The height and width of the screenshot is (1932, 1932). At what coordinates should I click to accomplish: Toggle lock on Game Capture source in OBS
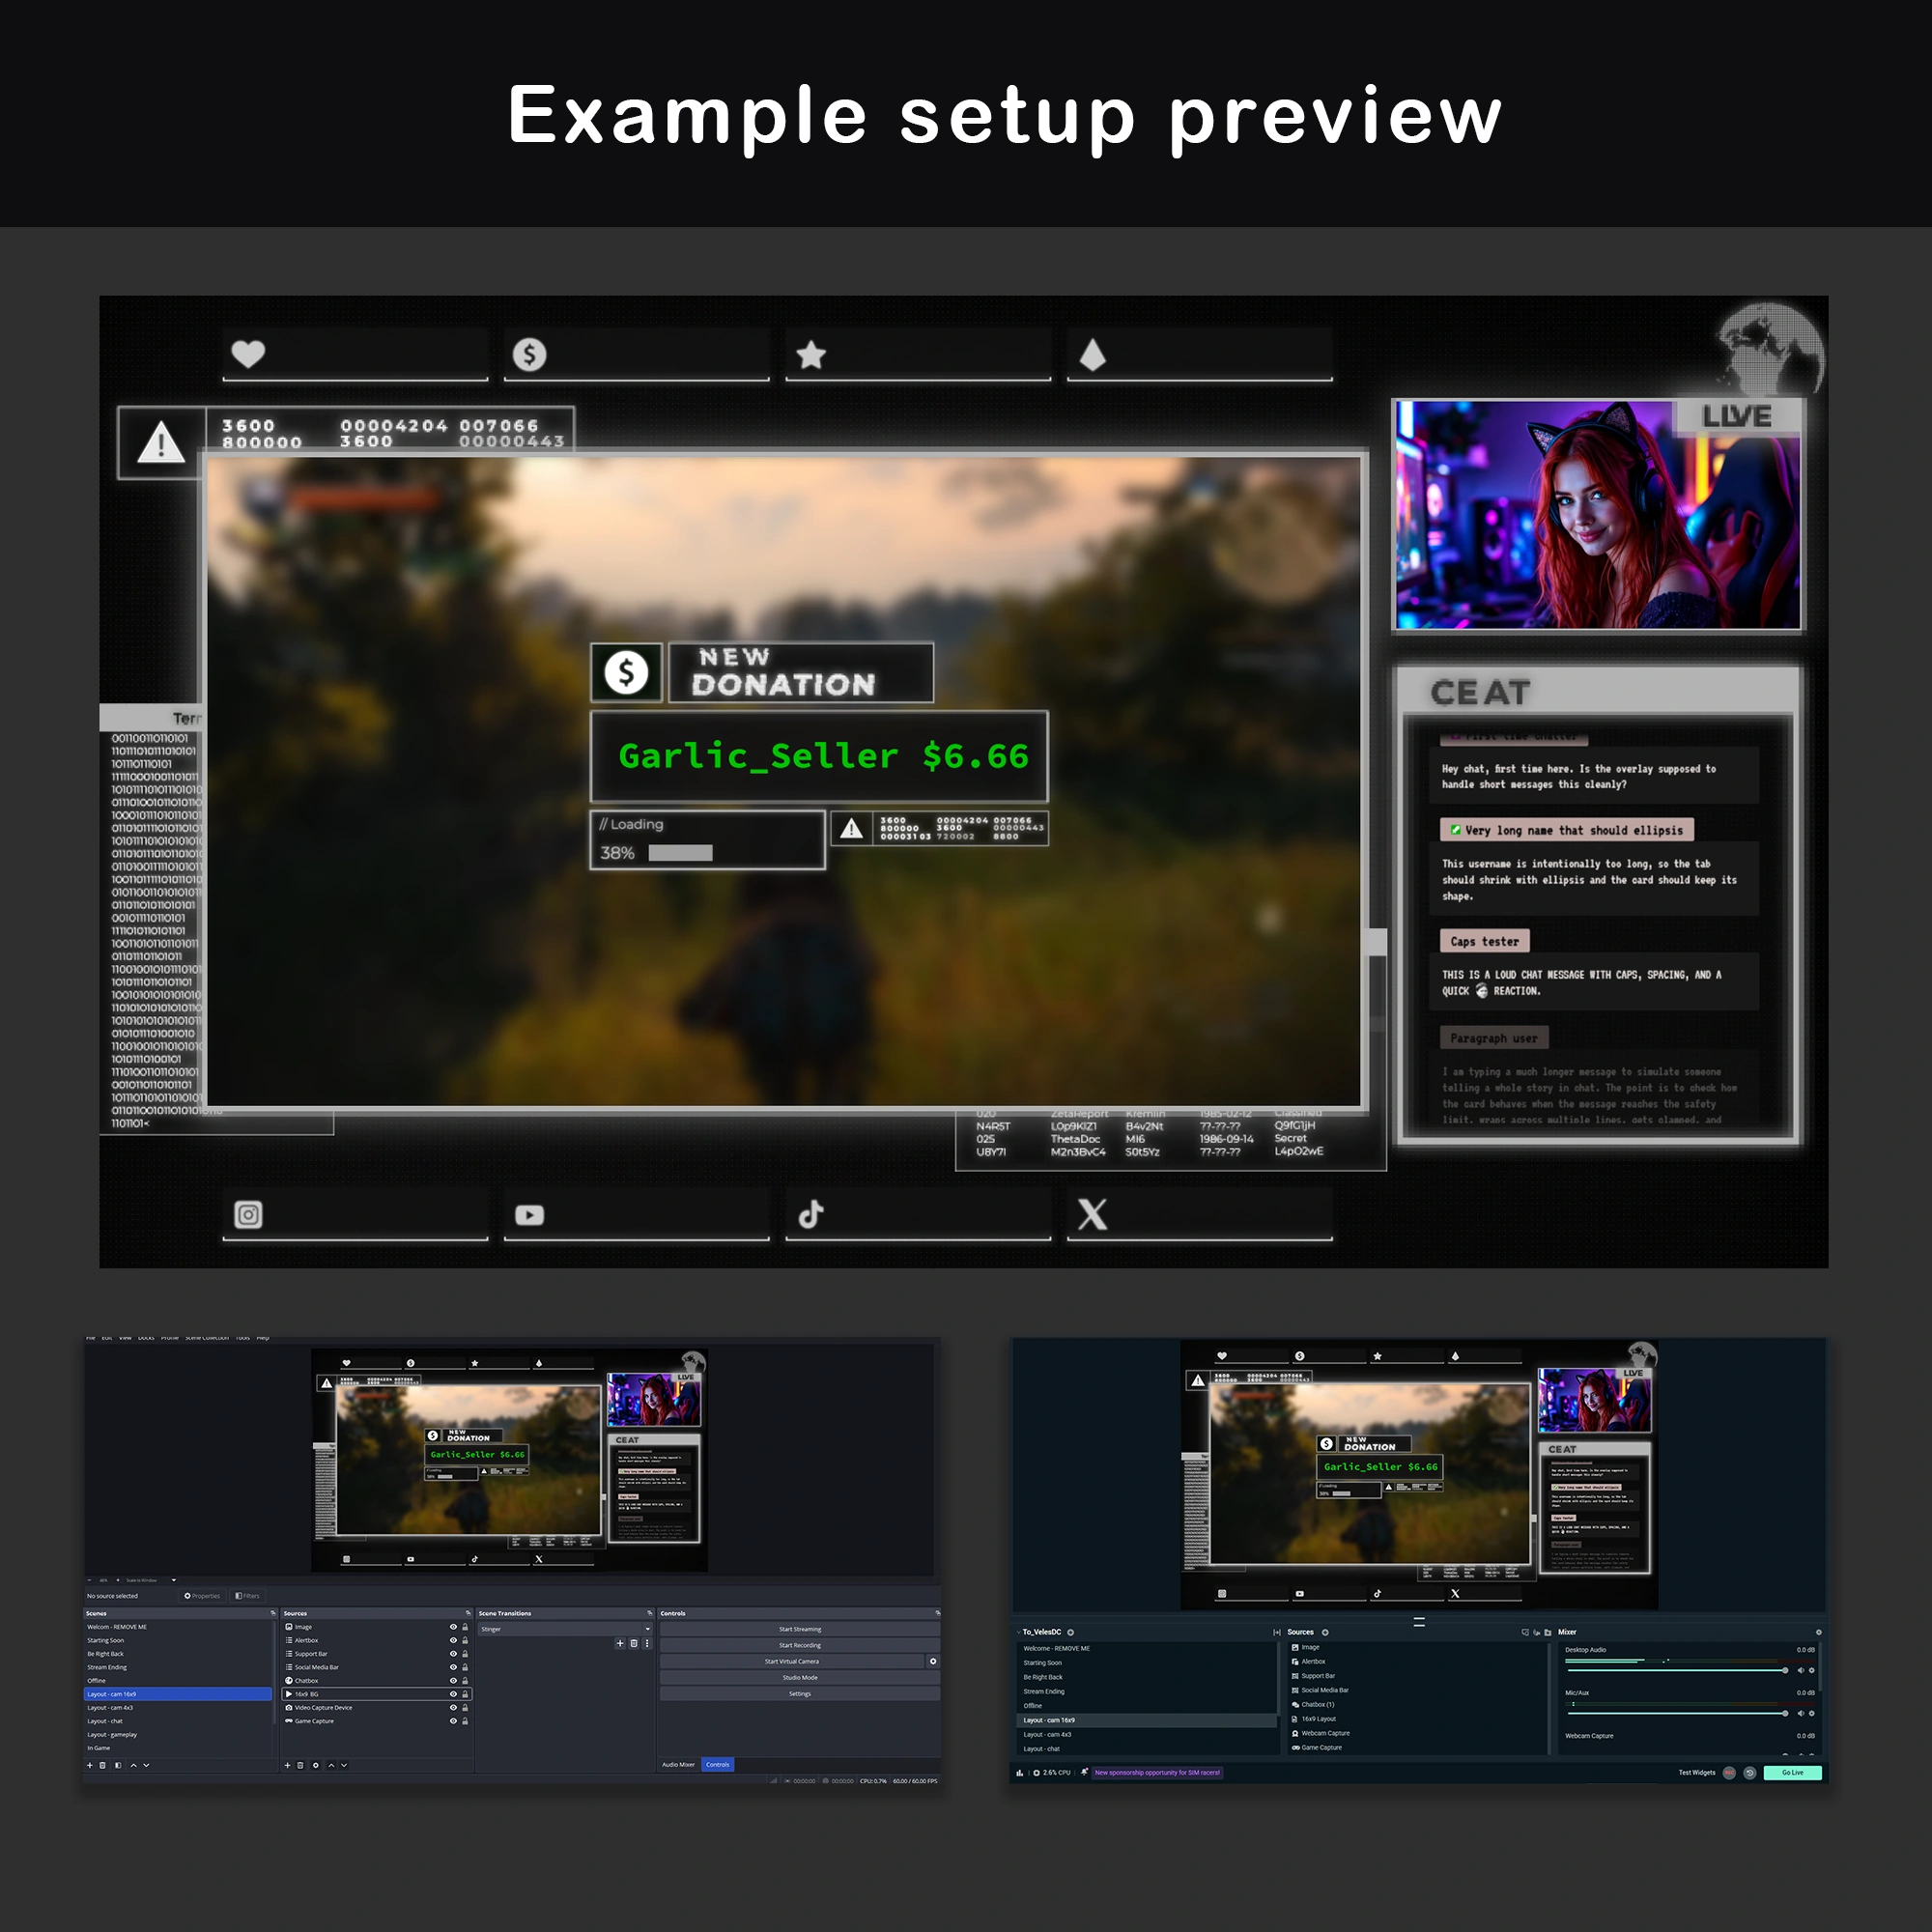click(465, 1721)
